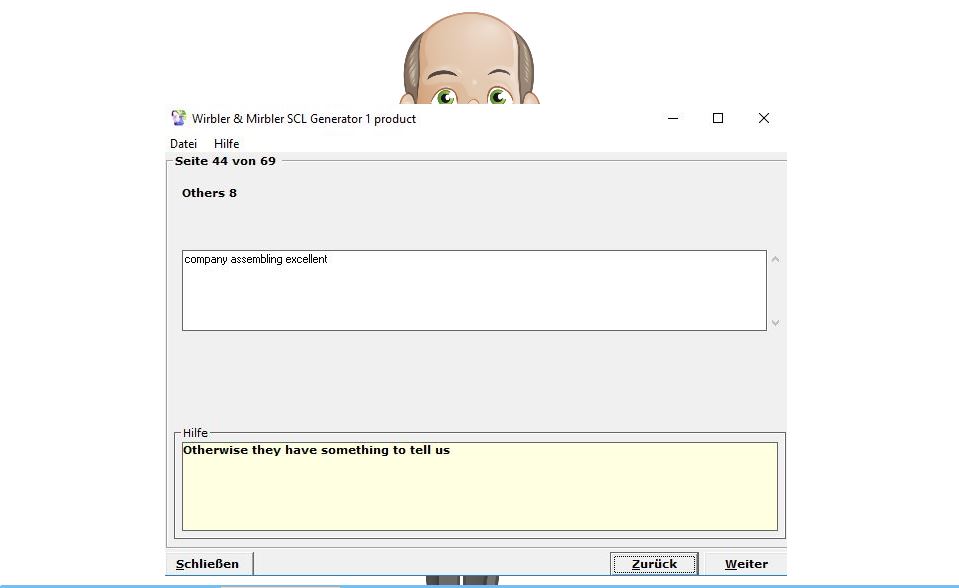Click the cartoon character's left green eye

tap(446, 97)
